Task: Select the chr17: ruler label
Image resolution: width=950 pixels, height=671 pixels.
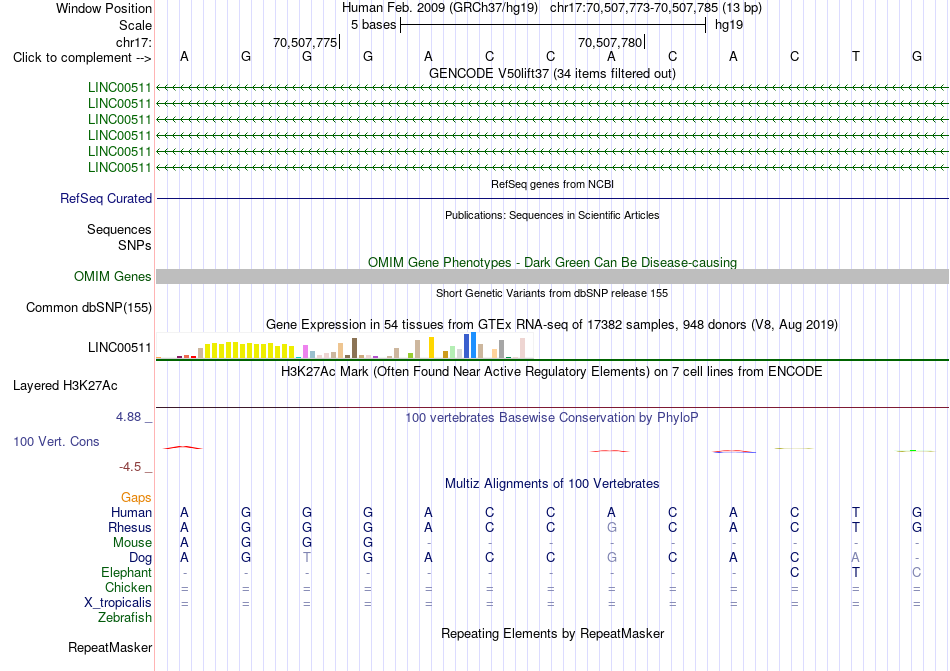Action: 133,42
